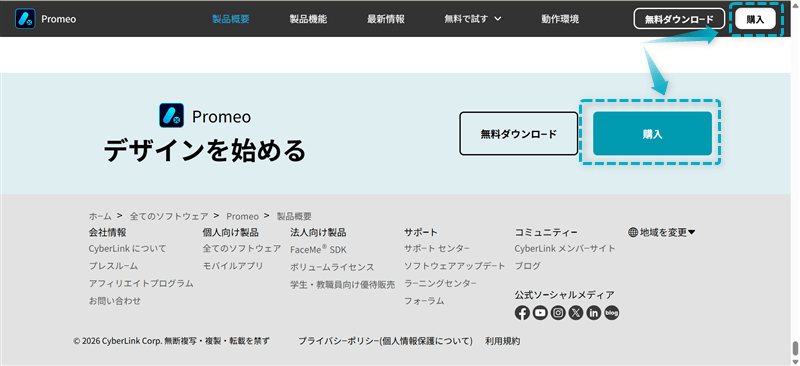Screen dimensions: 800x366
Task: Click the header 購入 button
Action: tap(755, 19)
